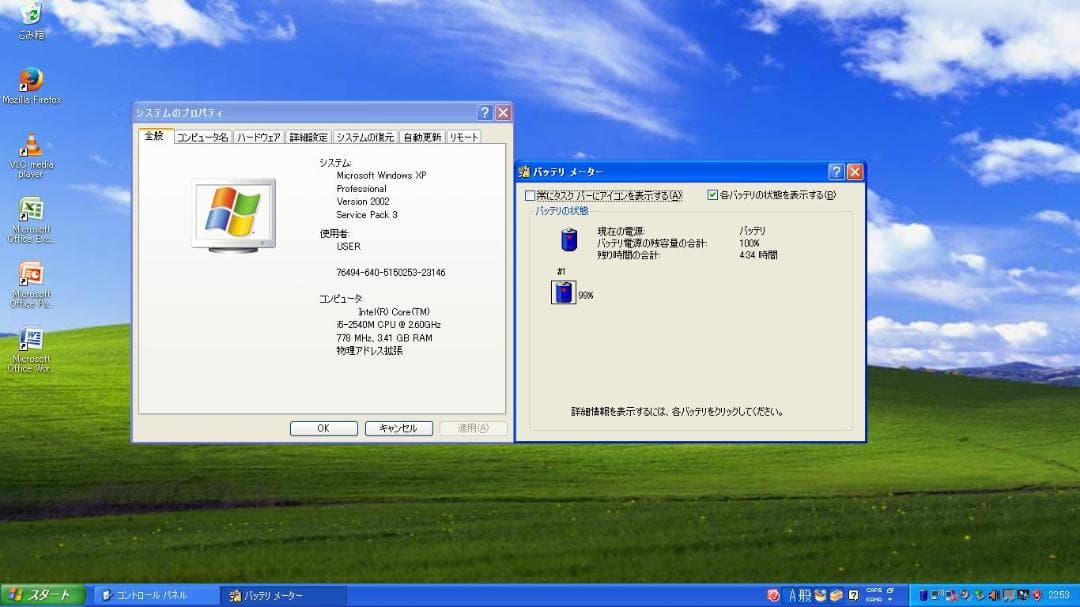Switch to the ハードウェア tab

(x=258, y=137)
